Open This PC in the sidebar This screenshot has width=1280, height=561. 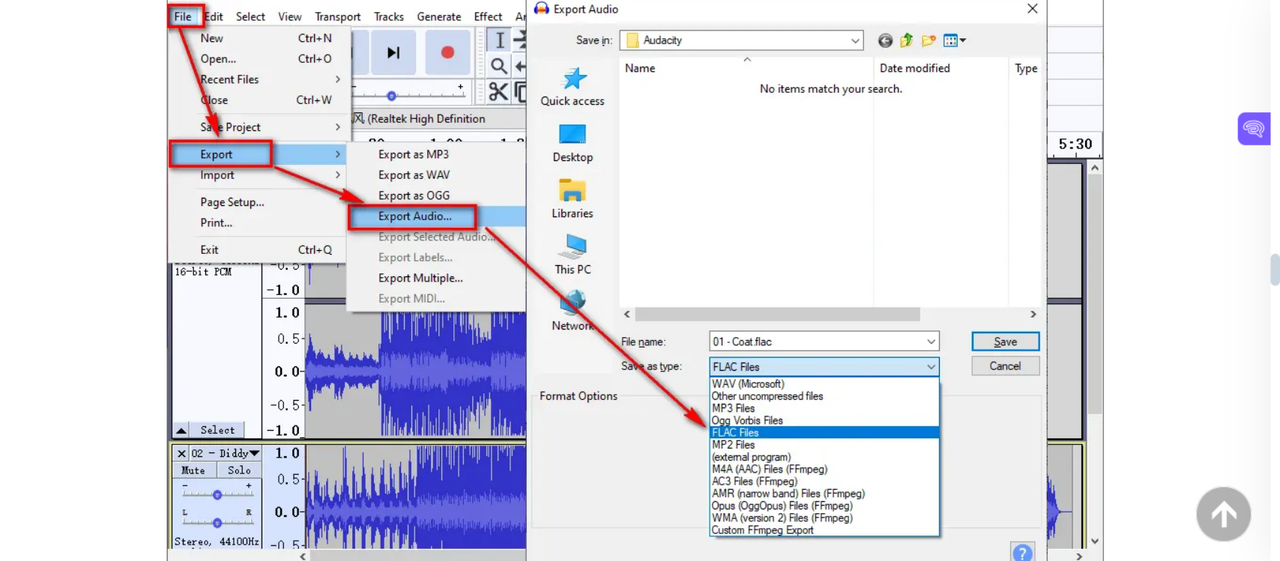(x=572, y=256)
